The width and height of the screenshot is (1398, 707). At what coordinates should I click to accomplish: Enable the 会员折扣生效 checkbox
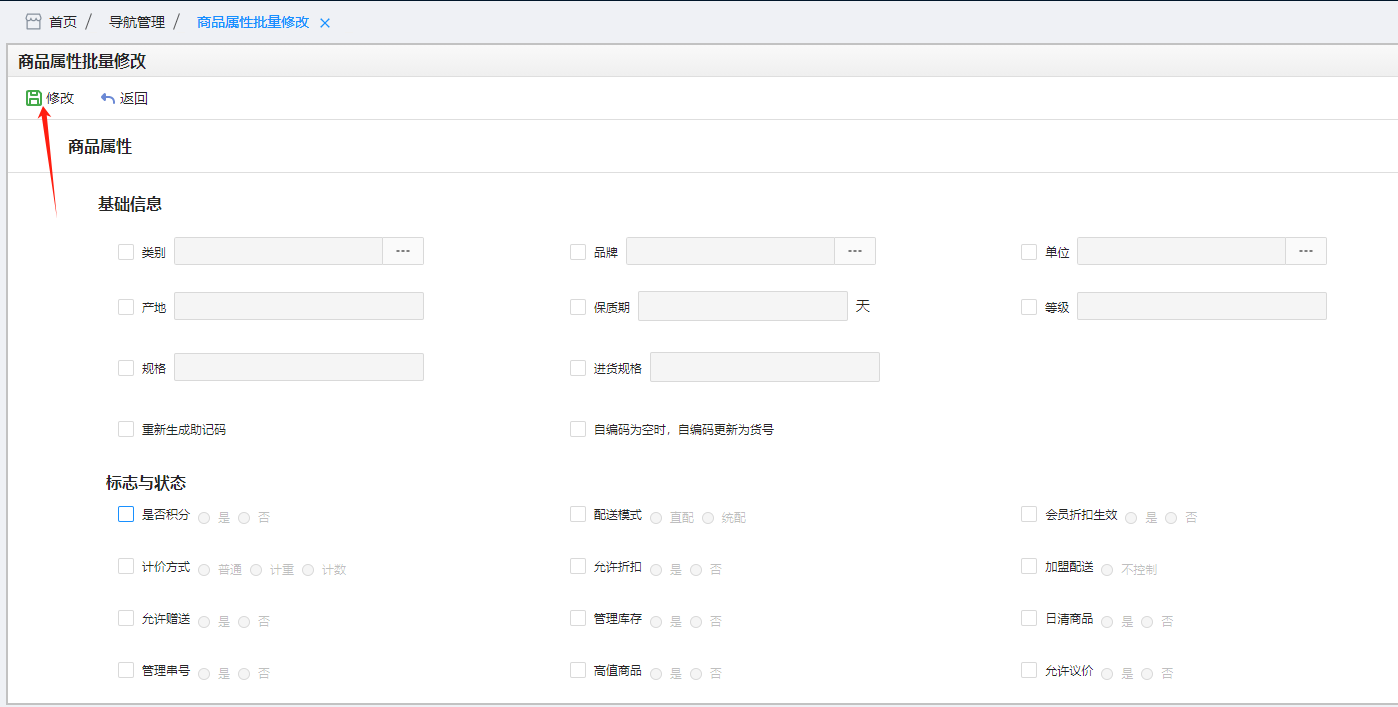(x=1029, y=514)
